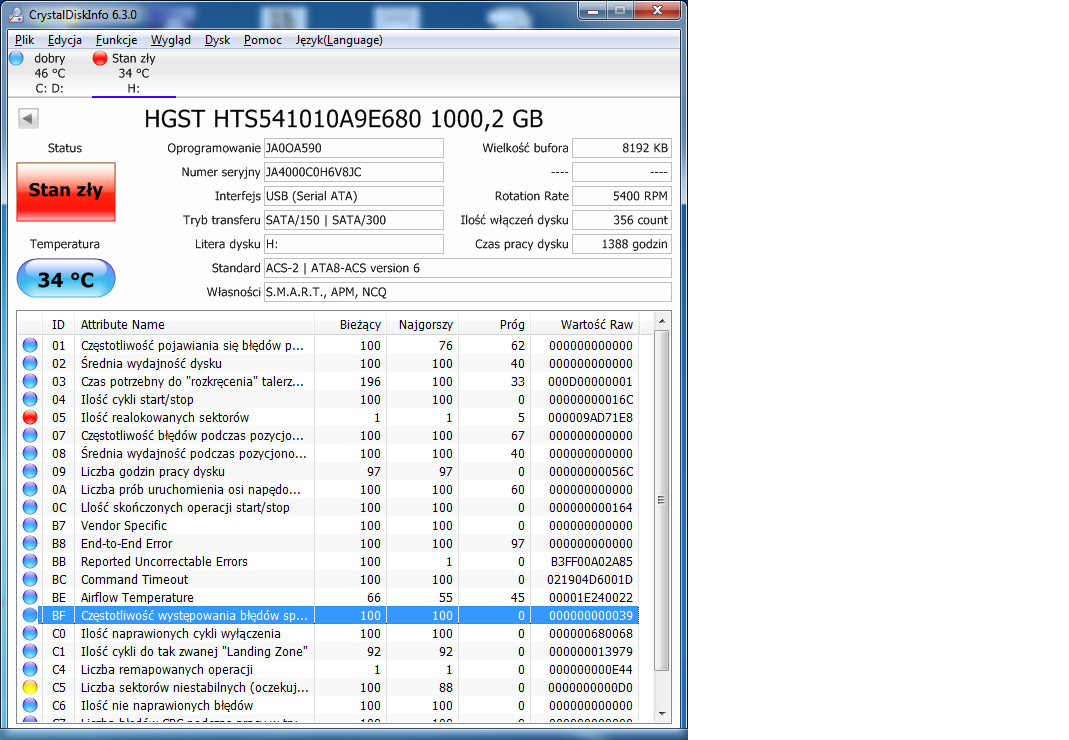Viewport: 1069px width, 740px height.
Task: Click the blue status icon for attribute BF
Action: 30,615
